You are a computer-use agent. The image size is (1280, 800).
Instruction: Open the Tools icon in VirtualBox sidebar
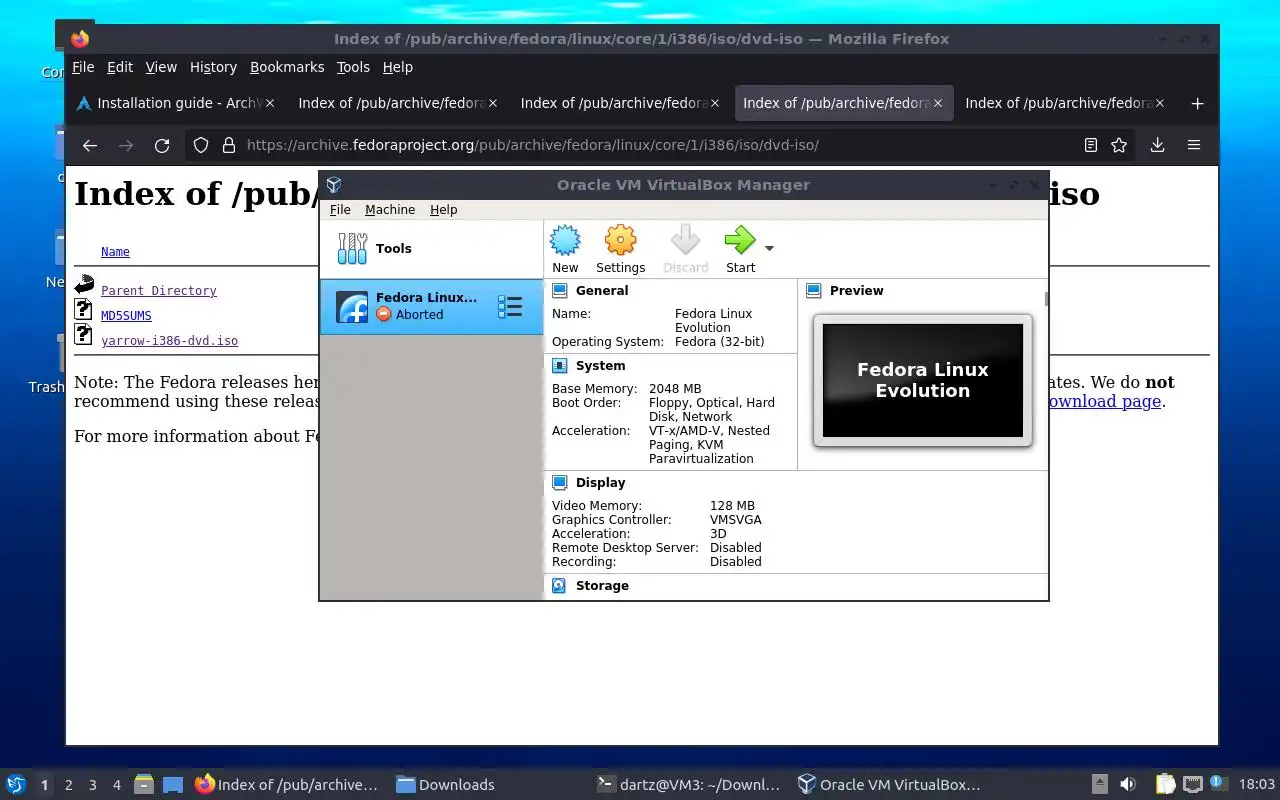(x=352, y=248)
